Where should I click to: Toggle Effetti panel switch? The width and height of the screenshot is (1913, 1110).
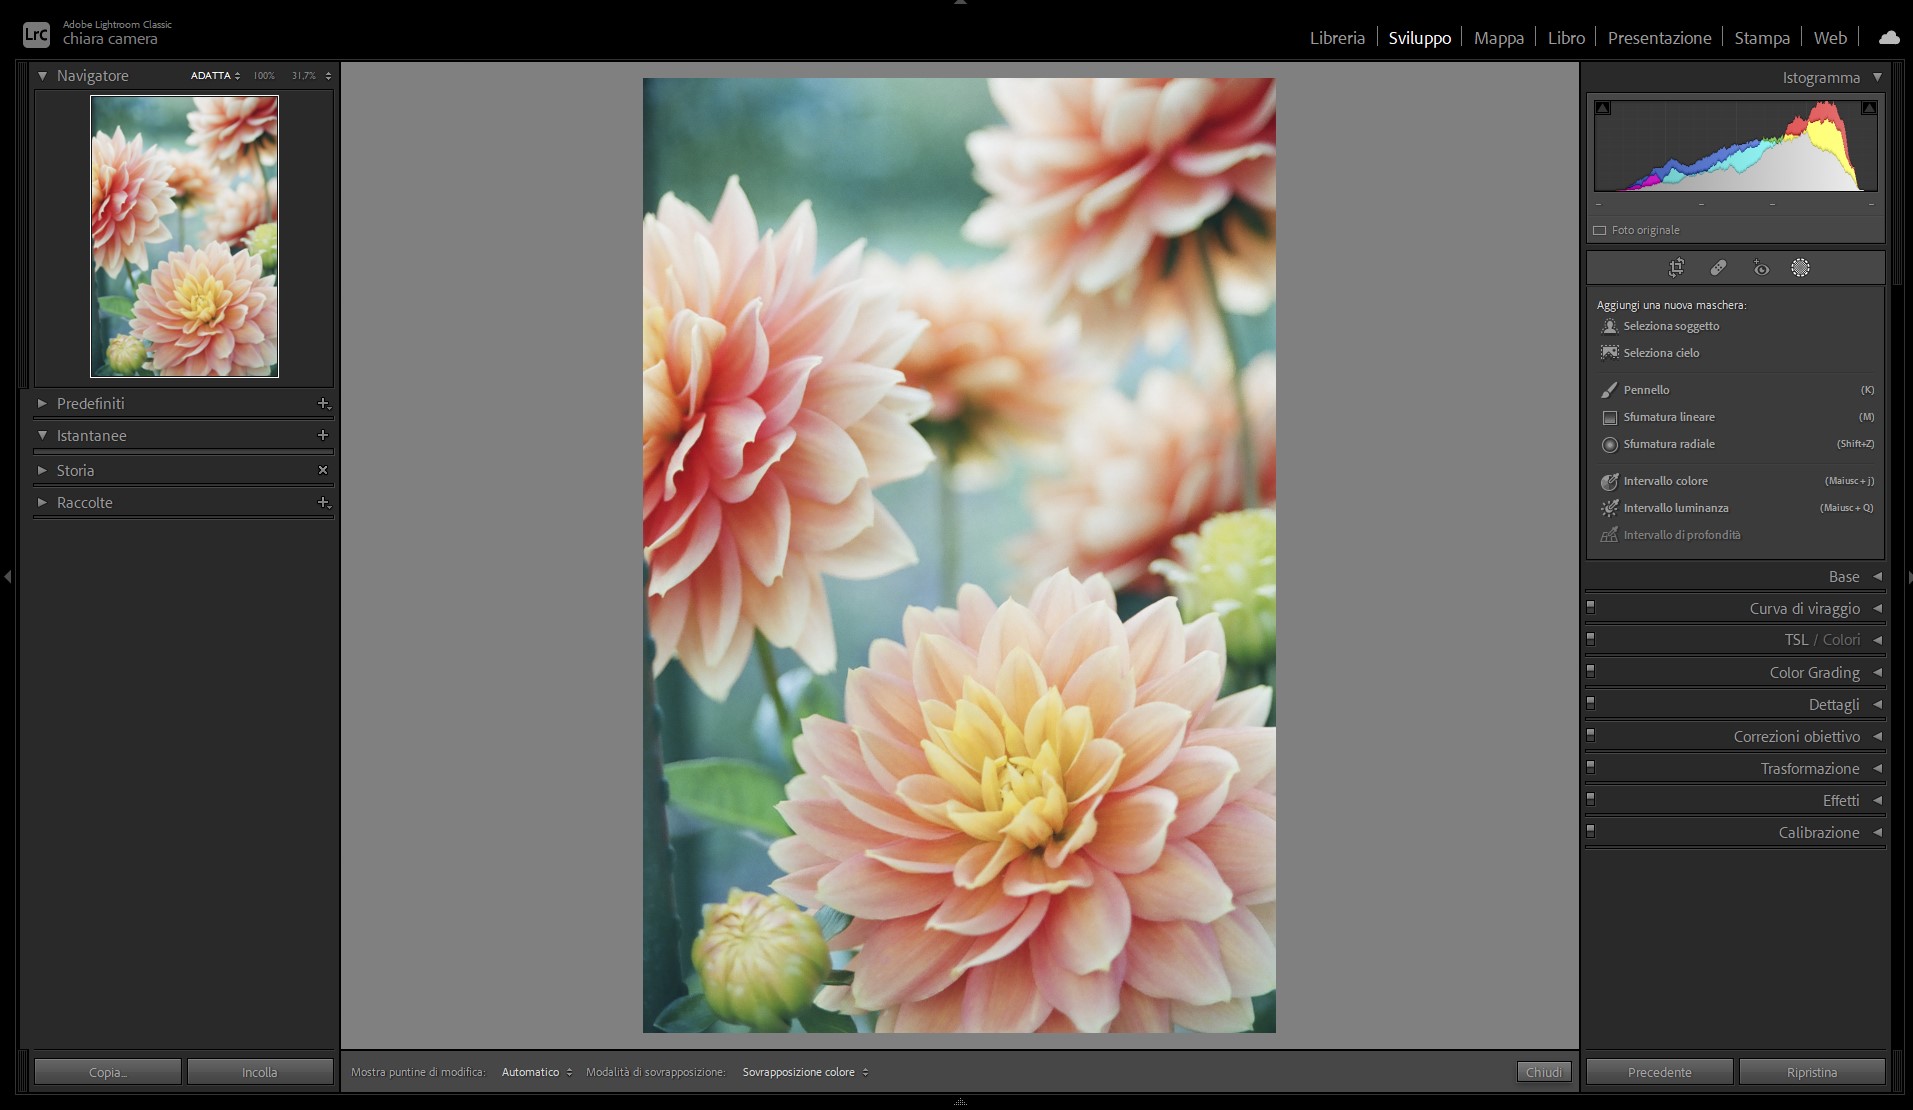[1591, 798]
